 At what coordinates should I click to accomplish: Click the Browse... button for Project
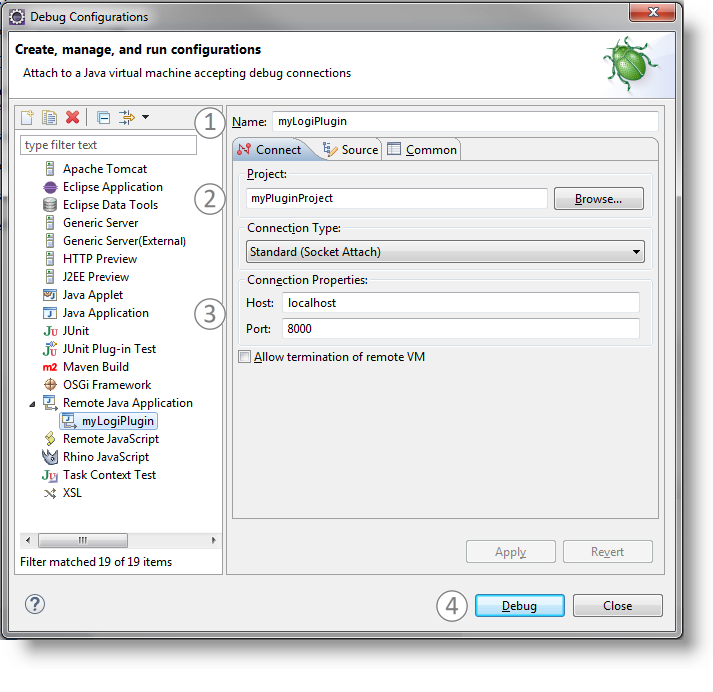(x=598, y=199)
